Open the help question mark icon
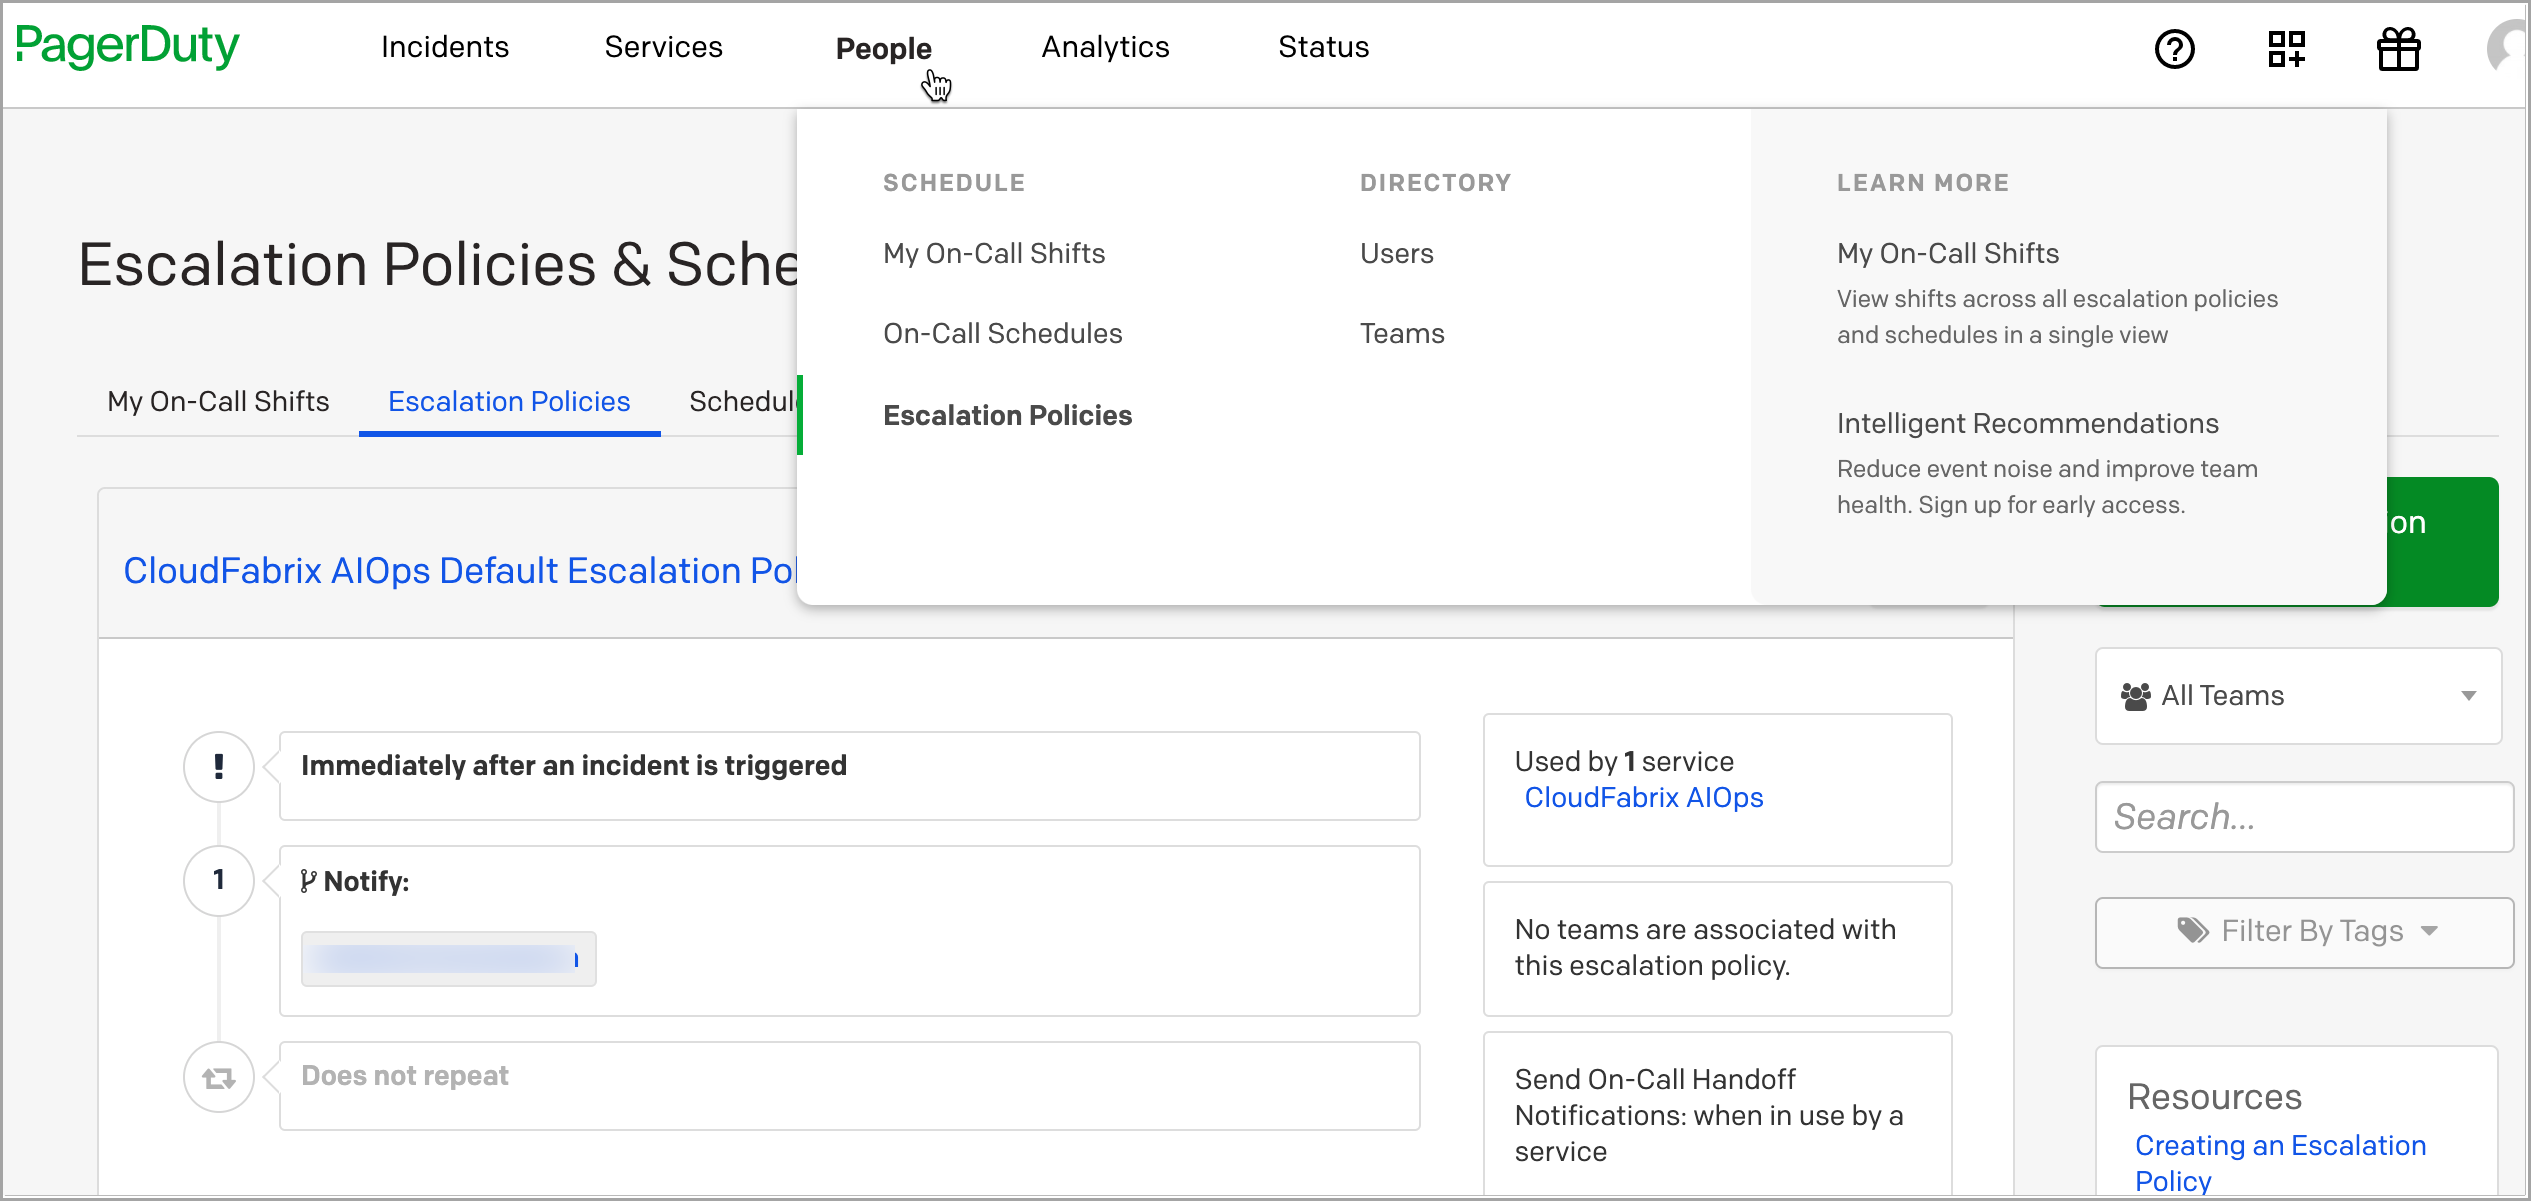This screenshot has width=2531, height=1201. point(2174,48)
